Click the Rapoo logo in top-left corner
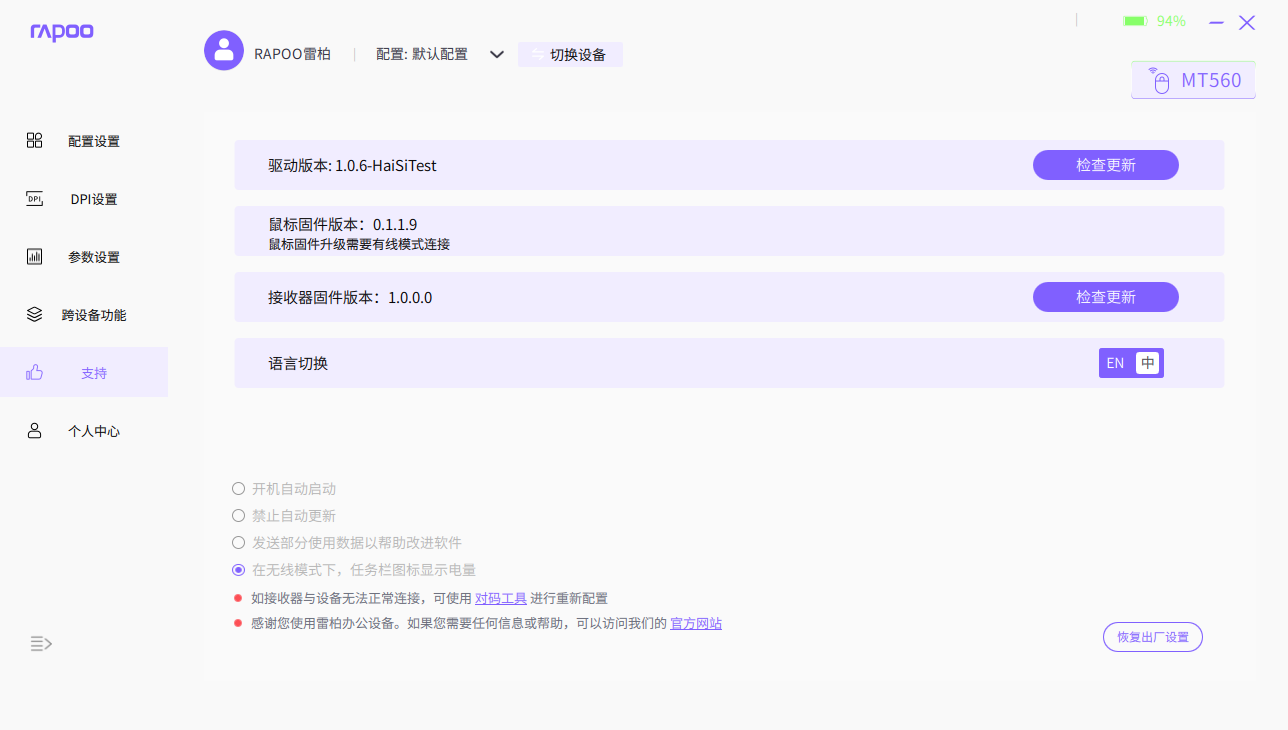The image size is (1288, 730). click(62, 32)
